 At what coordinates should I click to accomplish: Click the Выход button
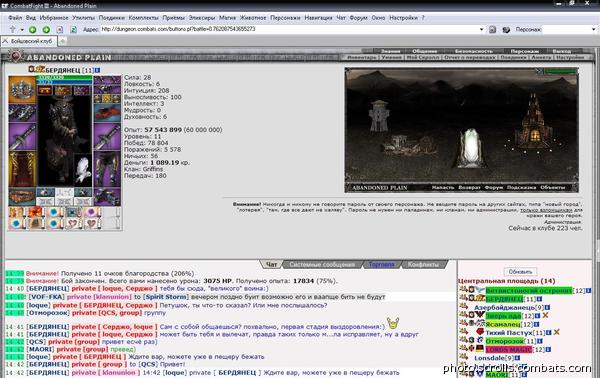click(x=561, y=51)
